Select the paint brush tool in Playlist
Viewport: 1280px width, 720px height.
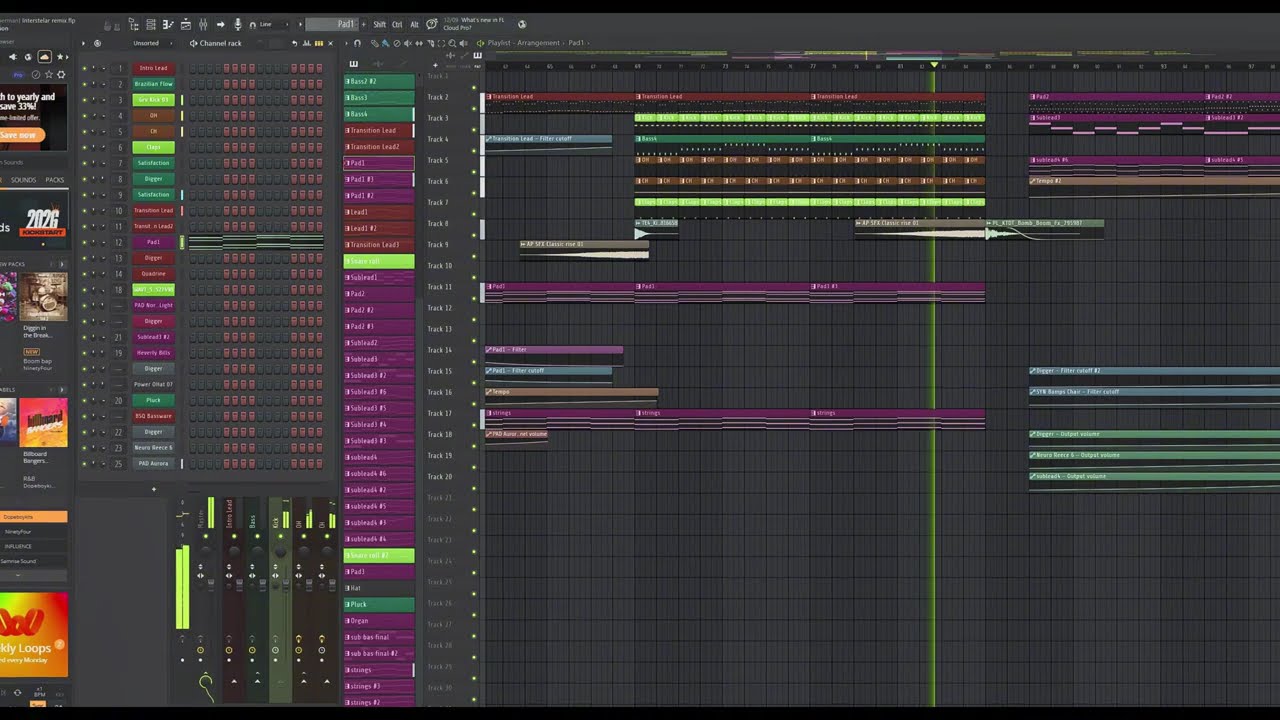coord(386,43)
